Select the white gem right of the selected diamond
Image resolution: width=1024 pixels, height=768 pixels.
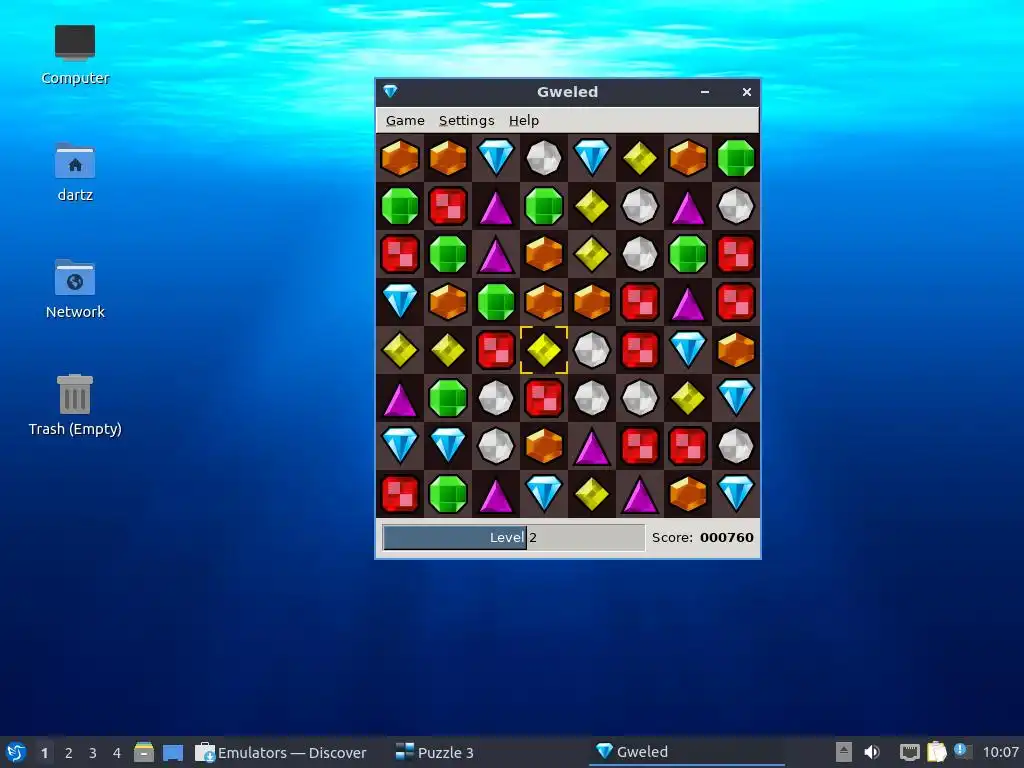[x=592, y=350]
